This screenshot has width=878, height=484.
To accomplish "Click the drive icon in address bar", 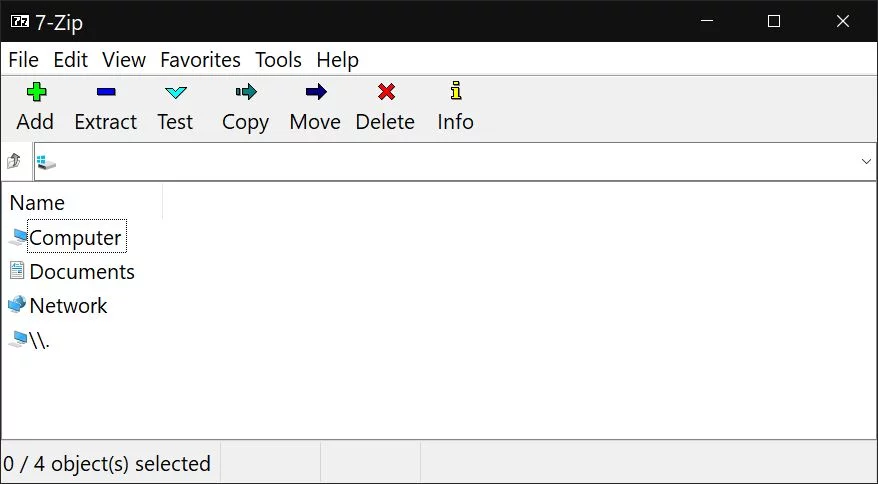I will (x=46, y=162).
